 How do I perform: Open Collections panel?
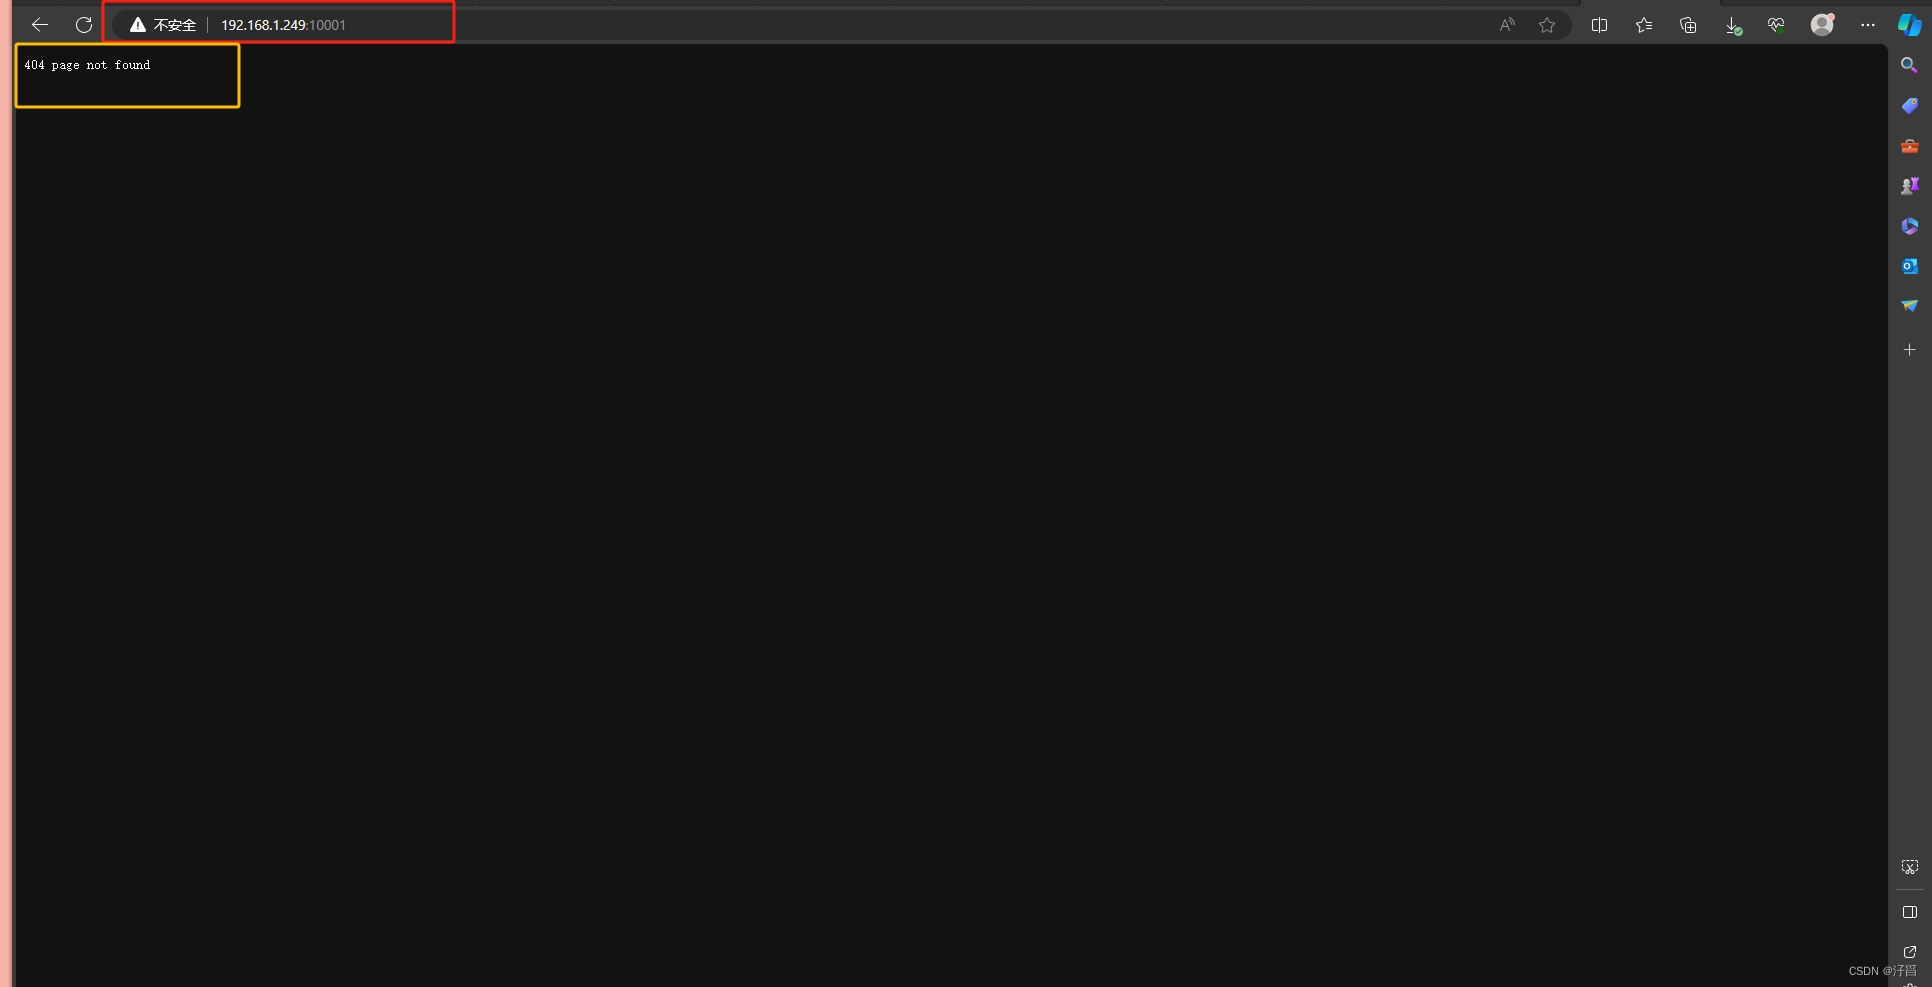pyautogui.click(x=1688, y=25)
